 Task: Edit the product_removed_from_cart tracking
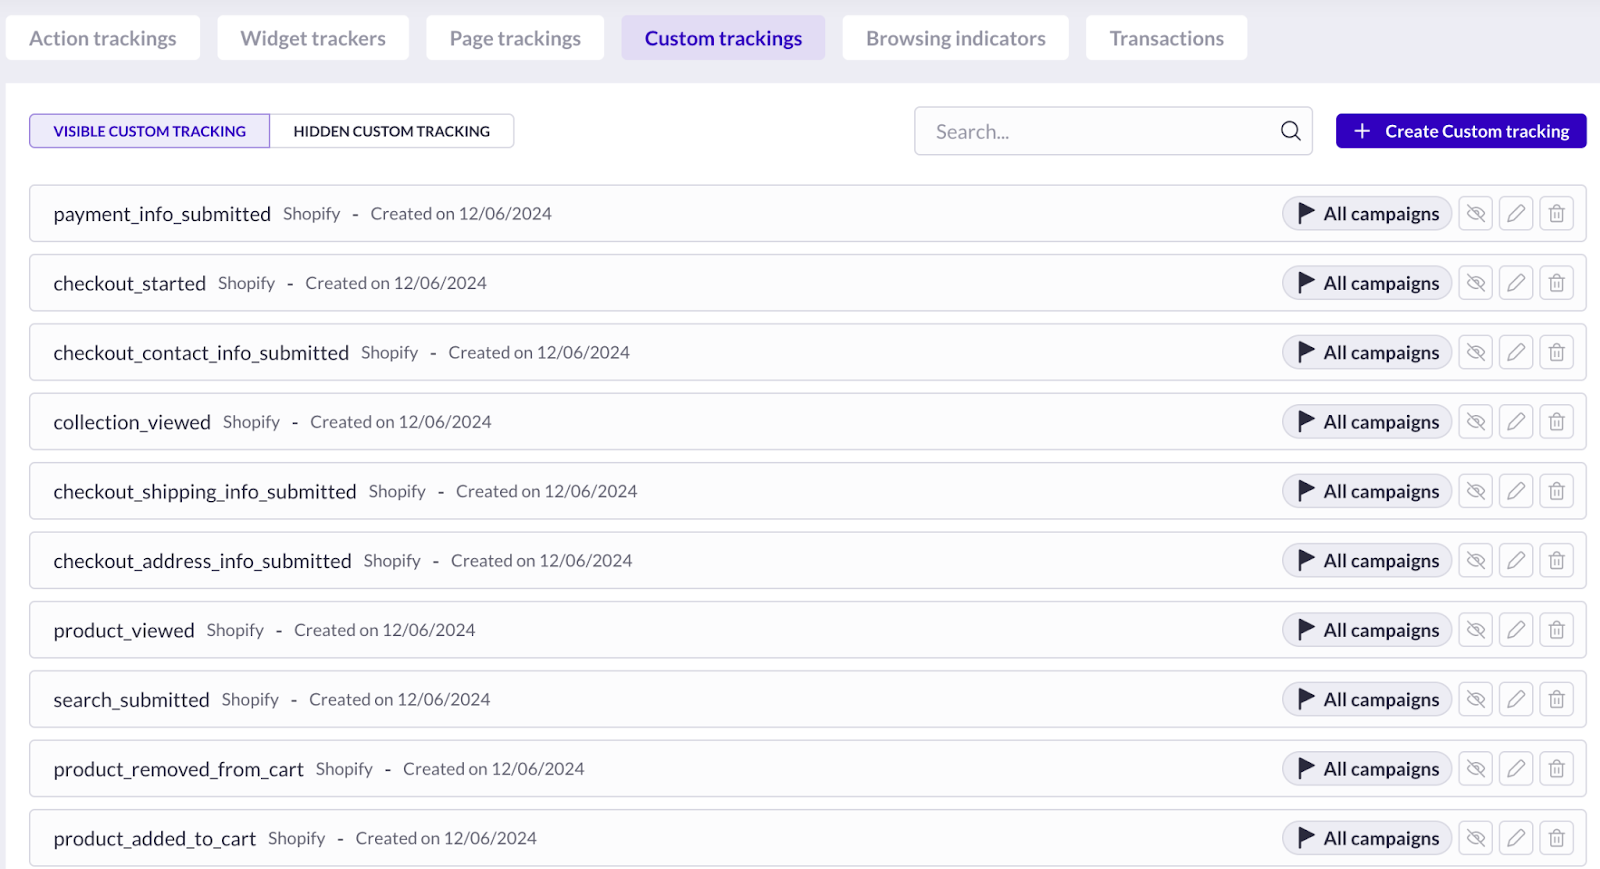pos(1516,768)
